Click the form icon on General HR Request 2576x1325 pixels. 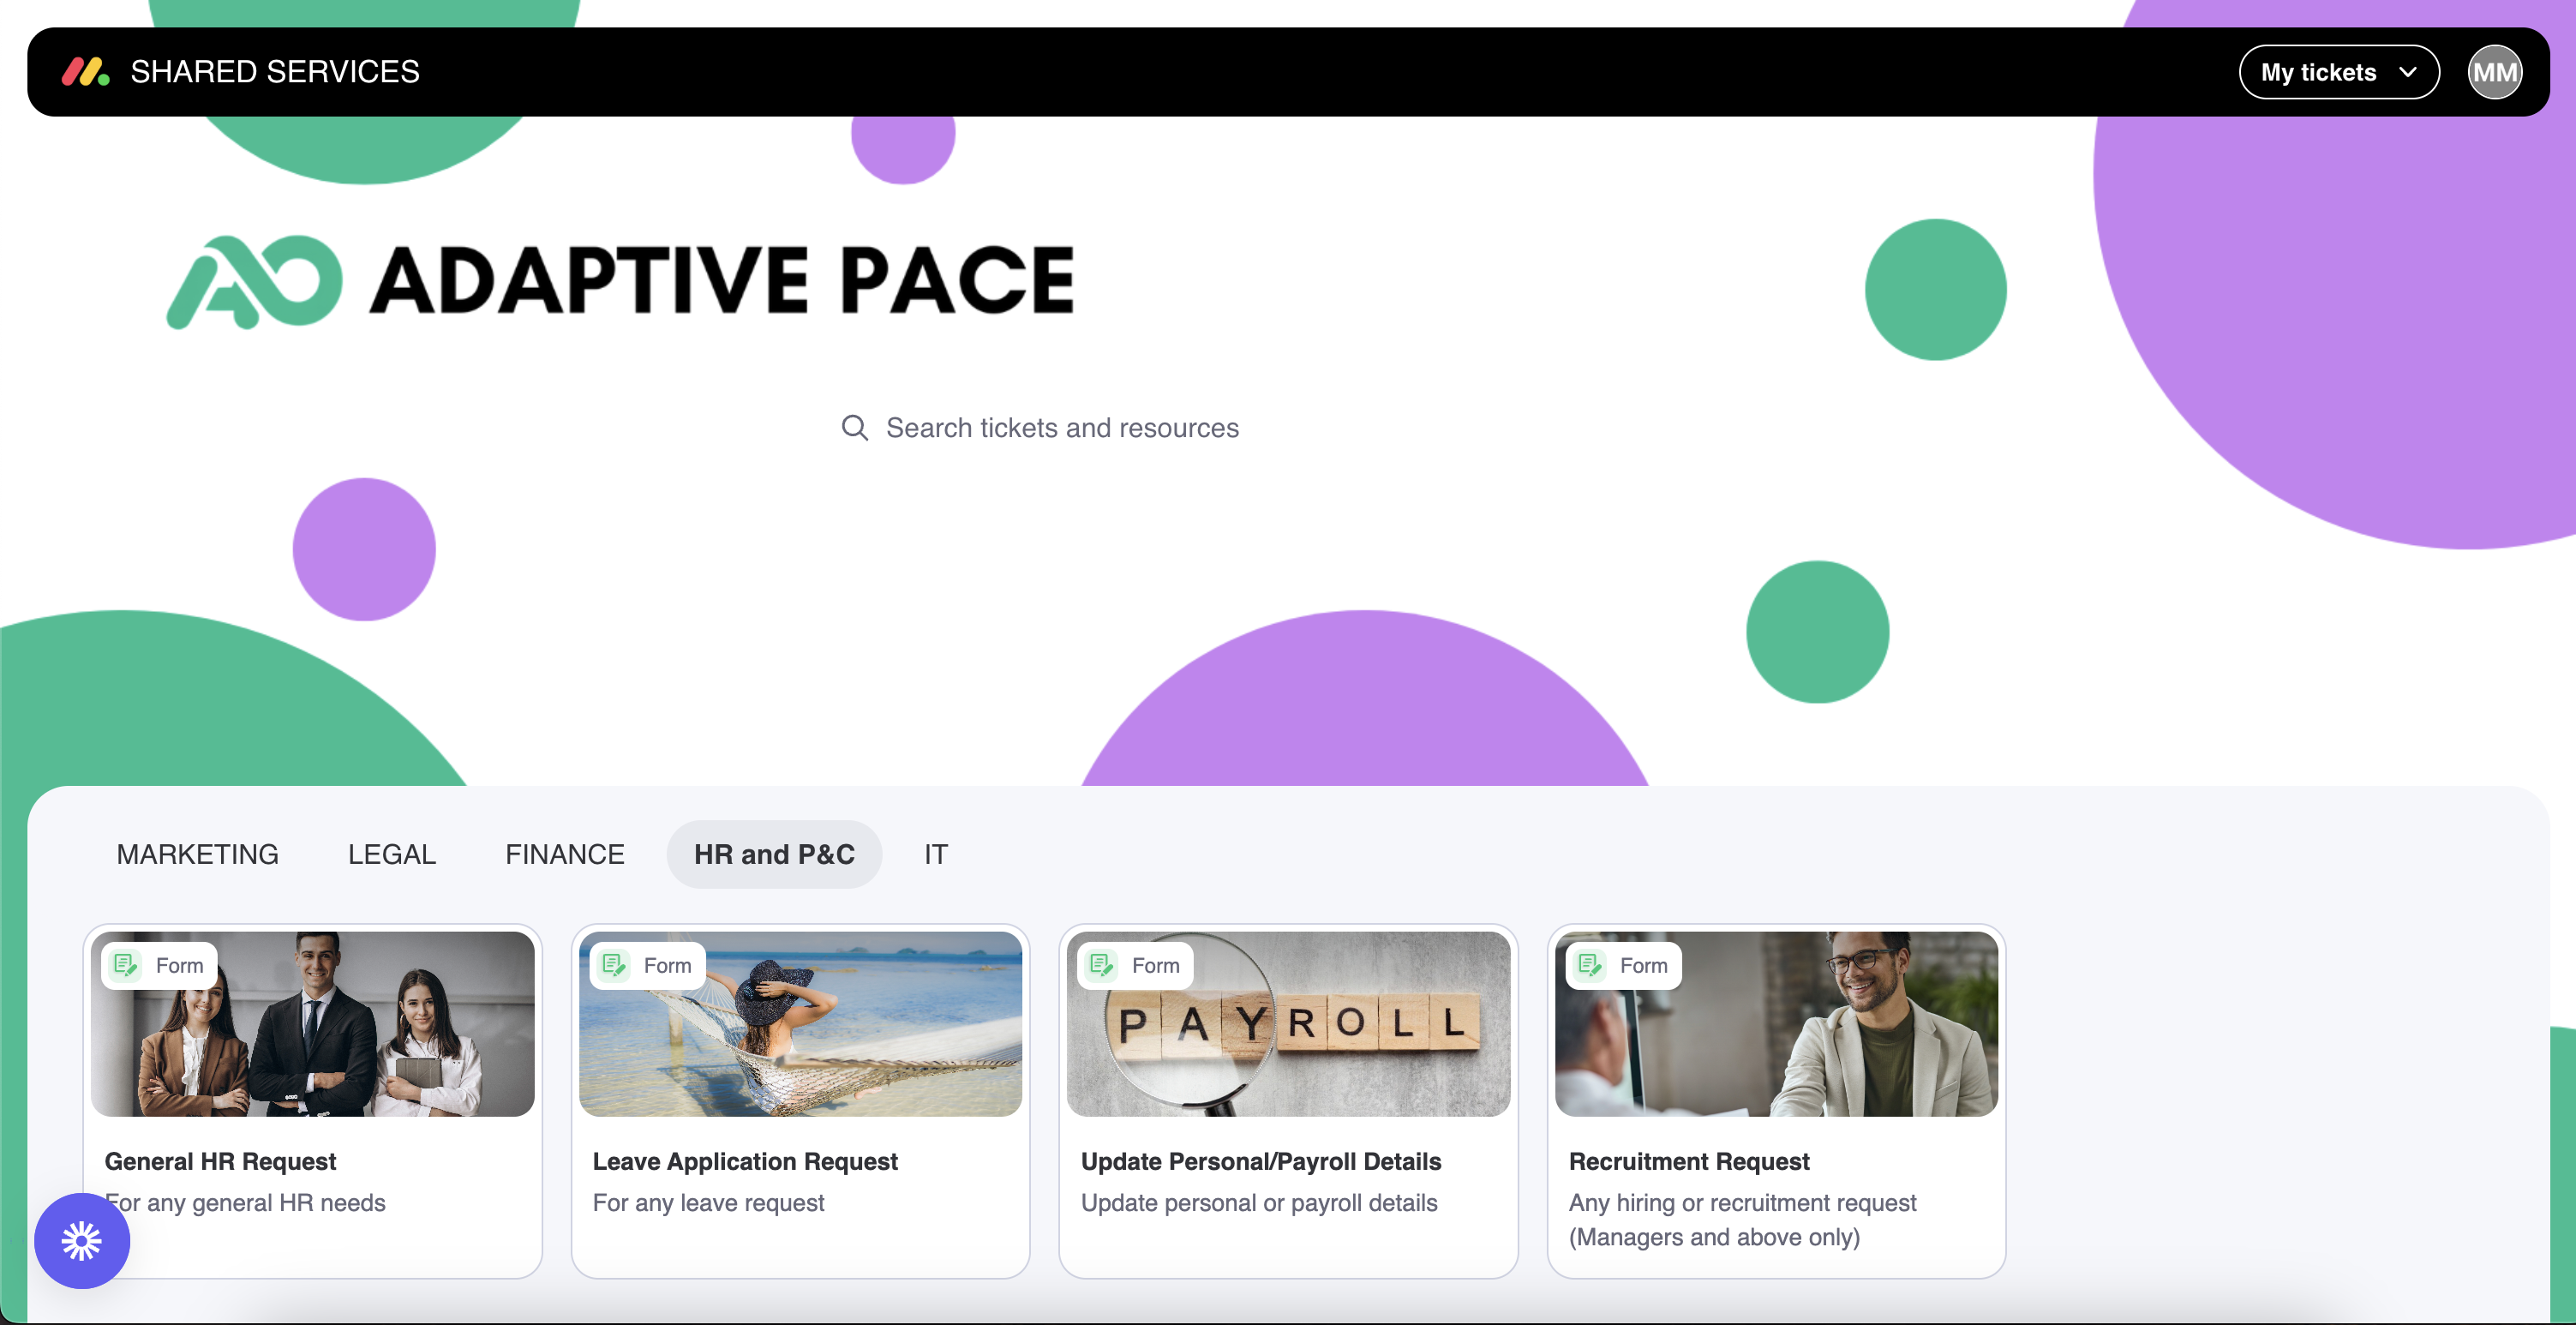(x=126, y=965)
